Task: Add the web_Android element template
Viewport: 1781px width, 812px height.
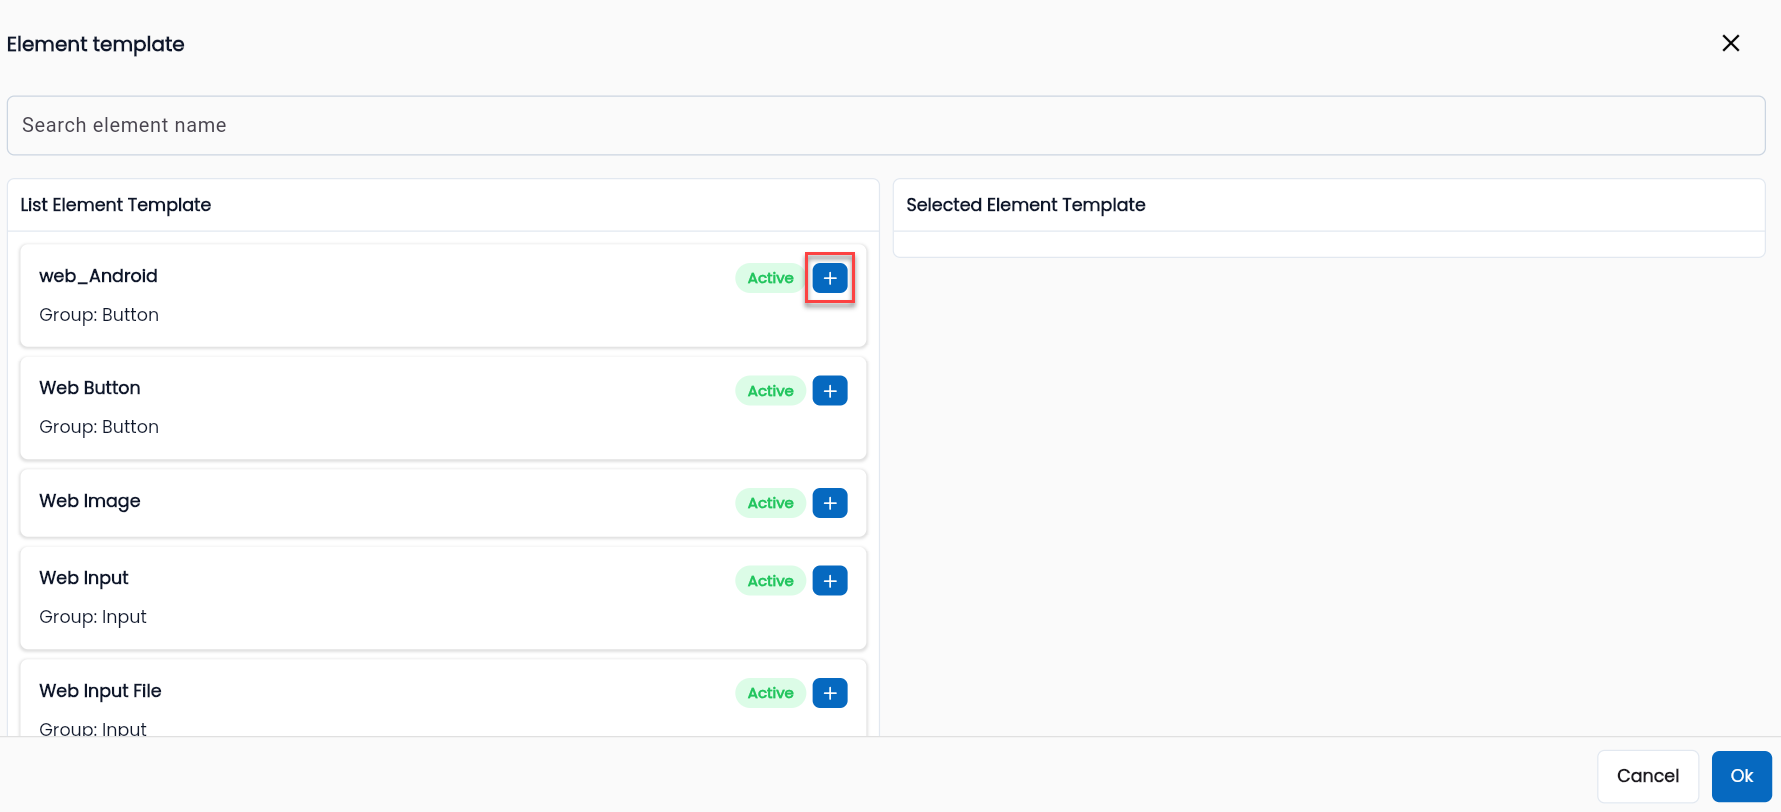Action: click(x=830, y=278)
